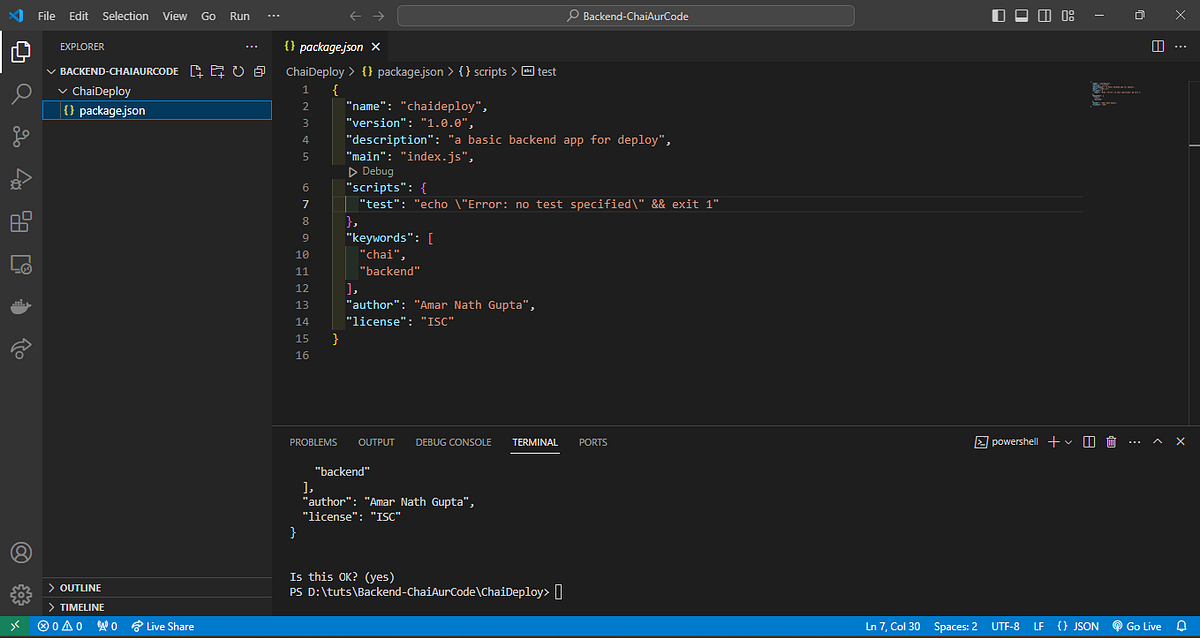Viewport: 1200px width, 638px height.
Task: Toggle the primary sidebar visibility
Action: click(997, 15)
